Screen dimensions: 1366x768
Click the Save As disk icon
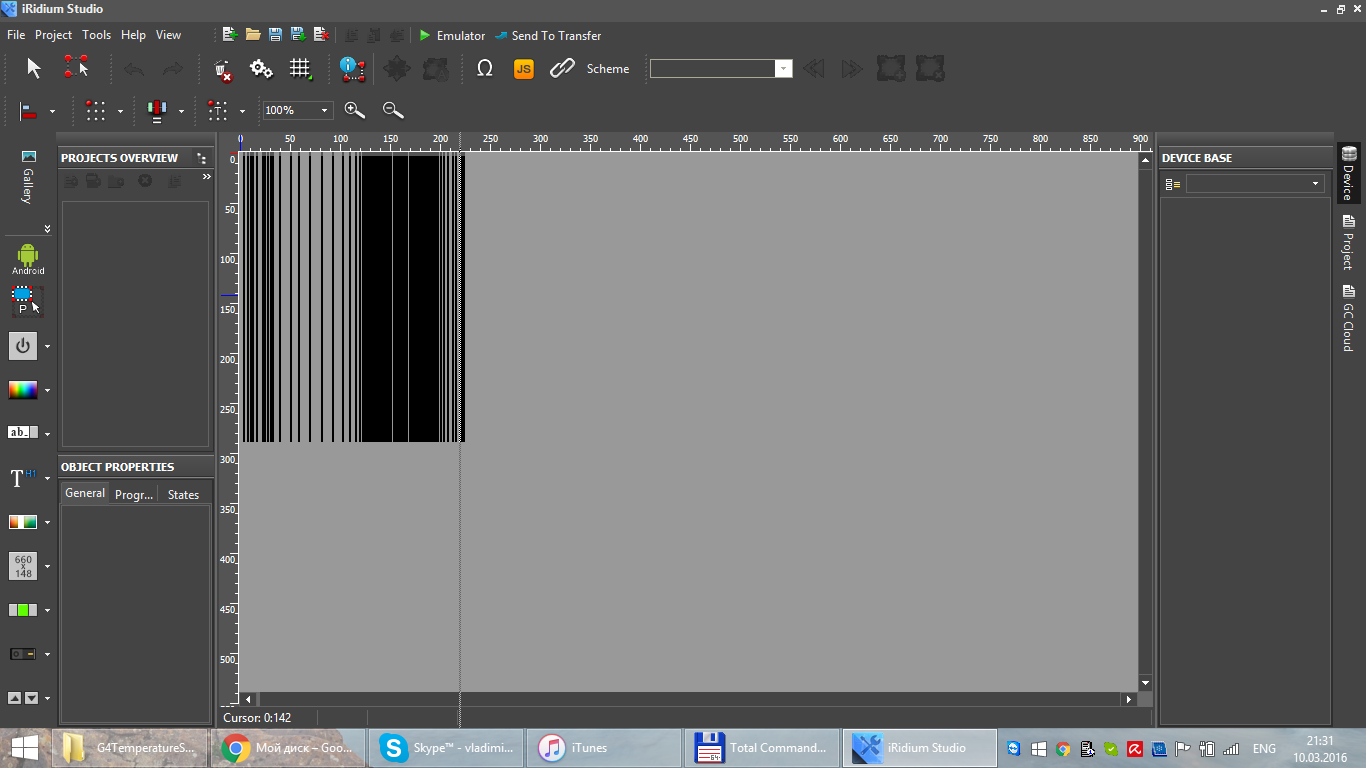(298, 35)
